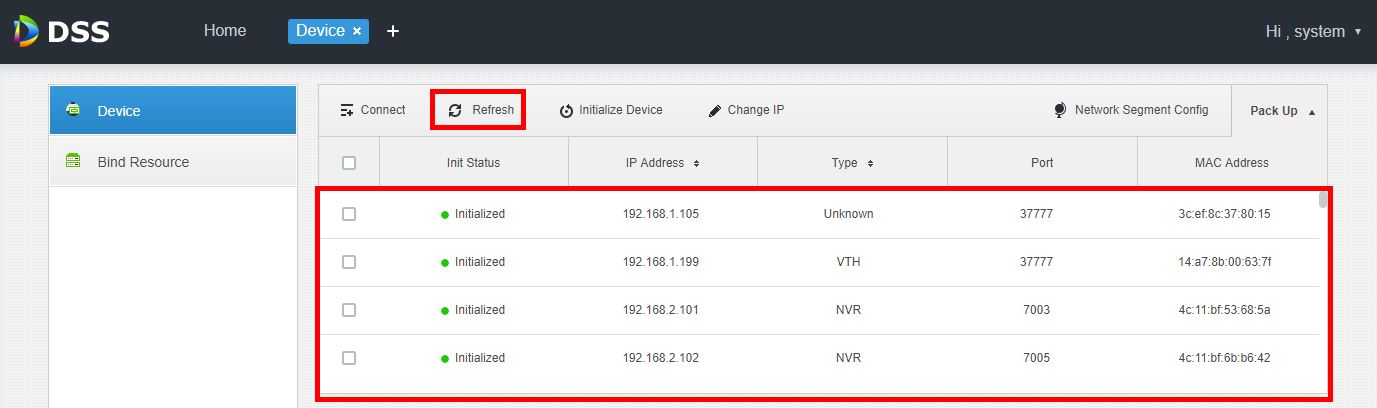Check the box for 192.168.1.199 VTH
The image size is (1377, 408).
point(349,262)
